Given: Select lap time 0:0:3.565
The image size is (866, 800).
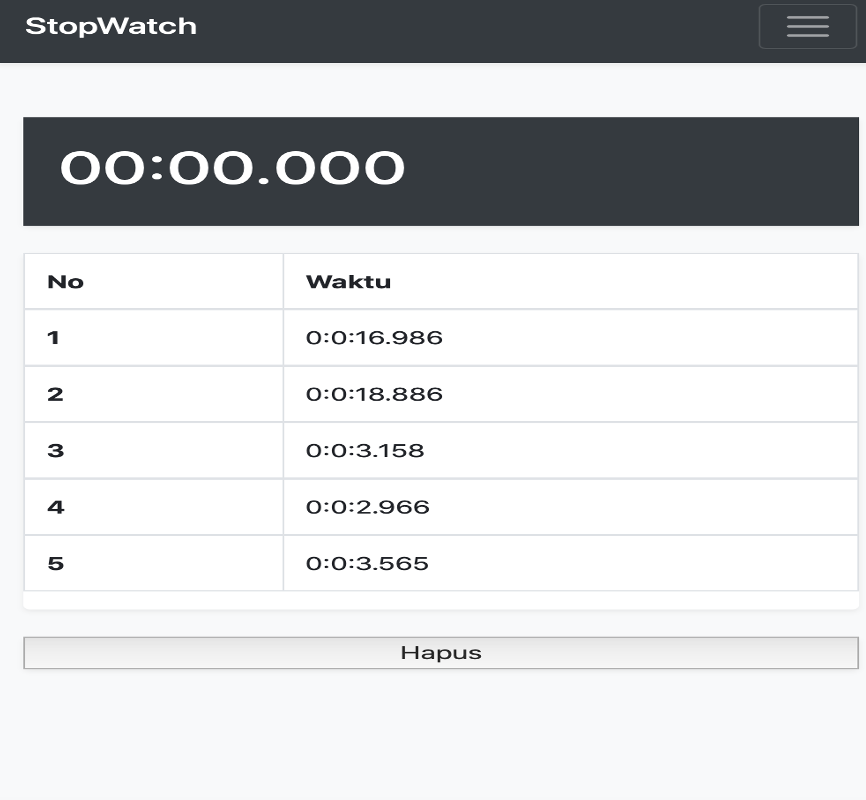Looking at the screenshot, I should [367, 564].
